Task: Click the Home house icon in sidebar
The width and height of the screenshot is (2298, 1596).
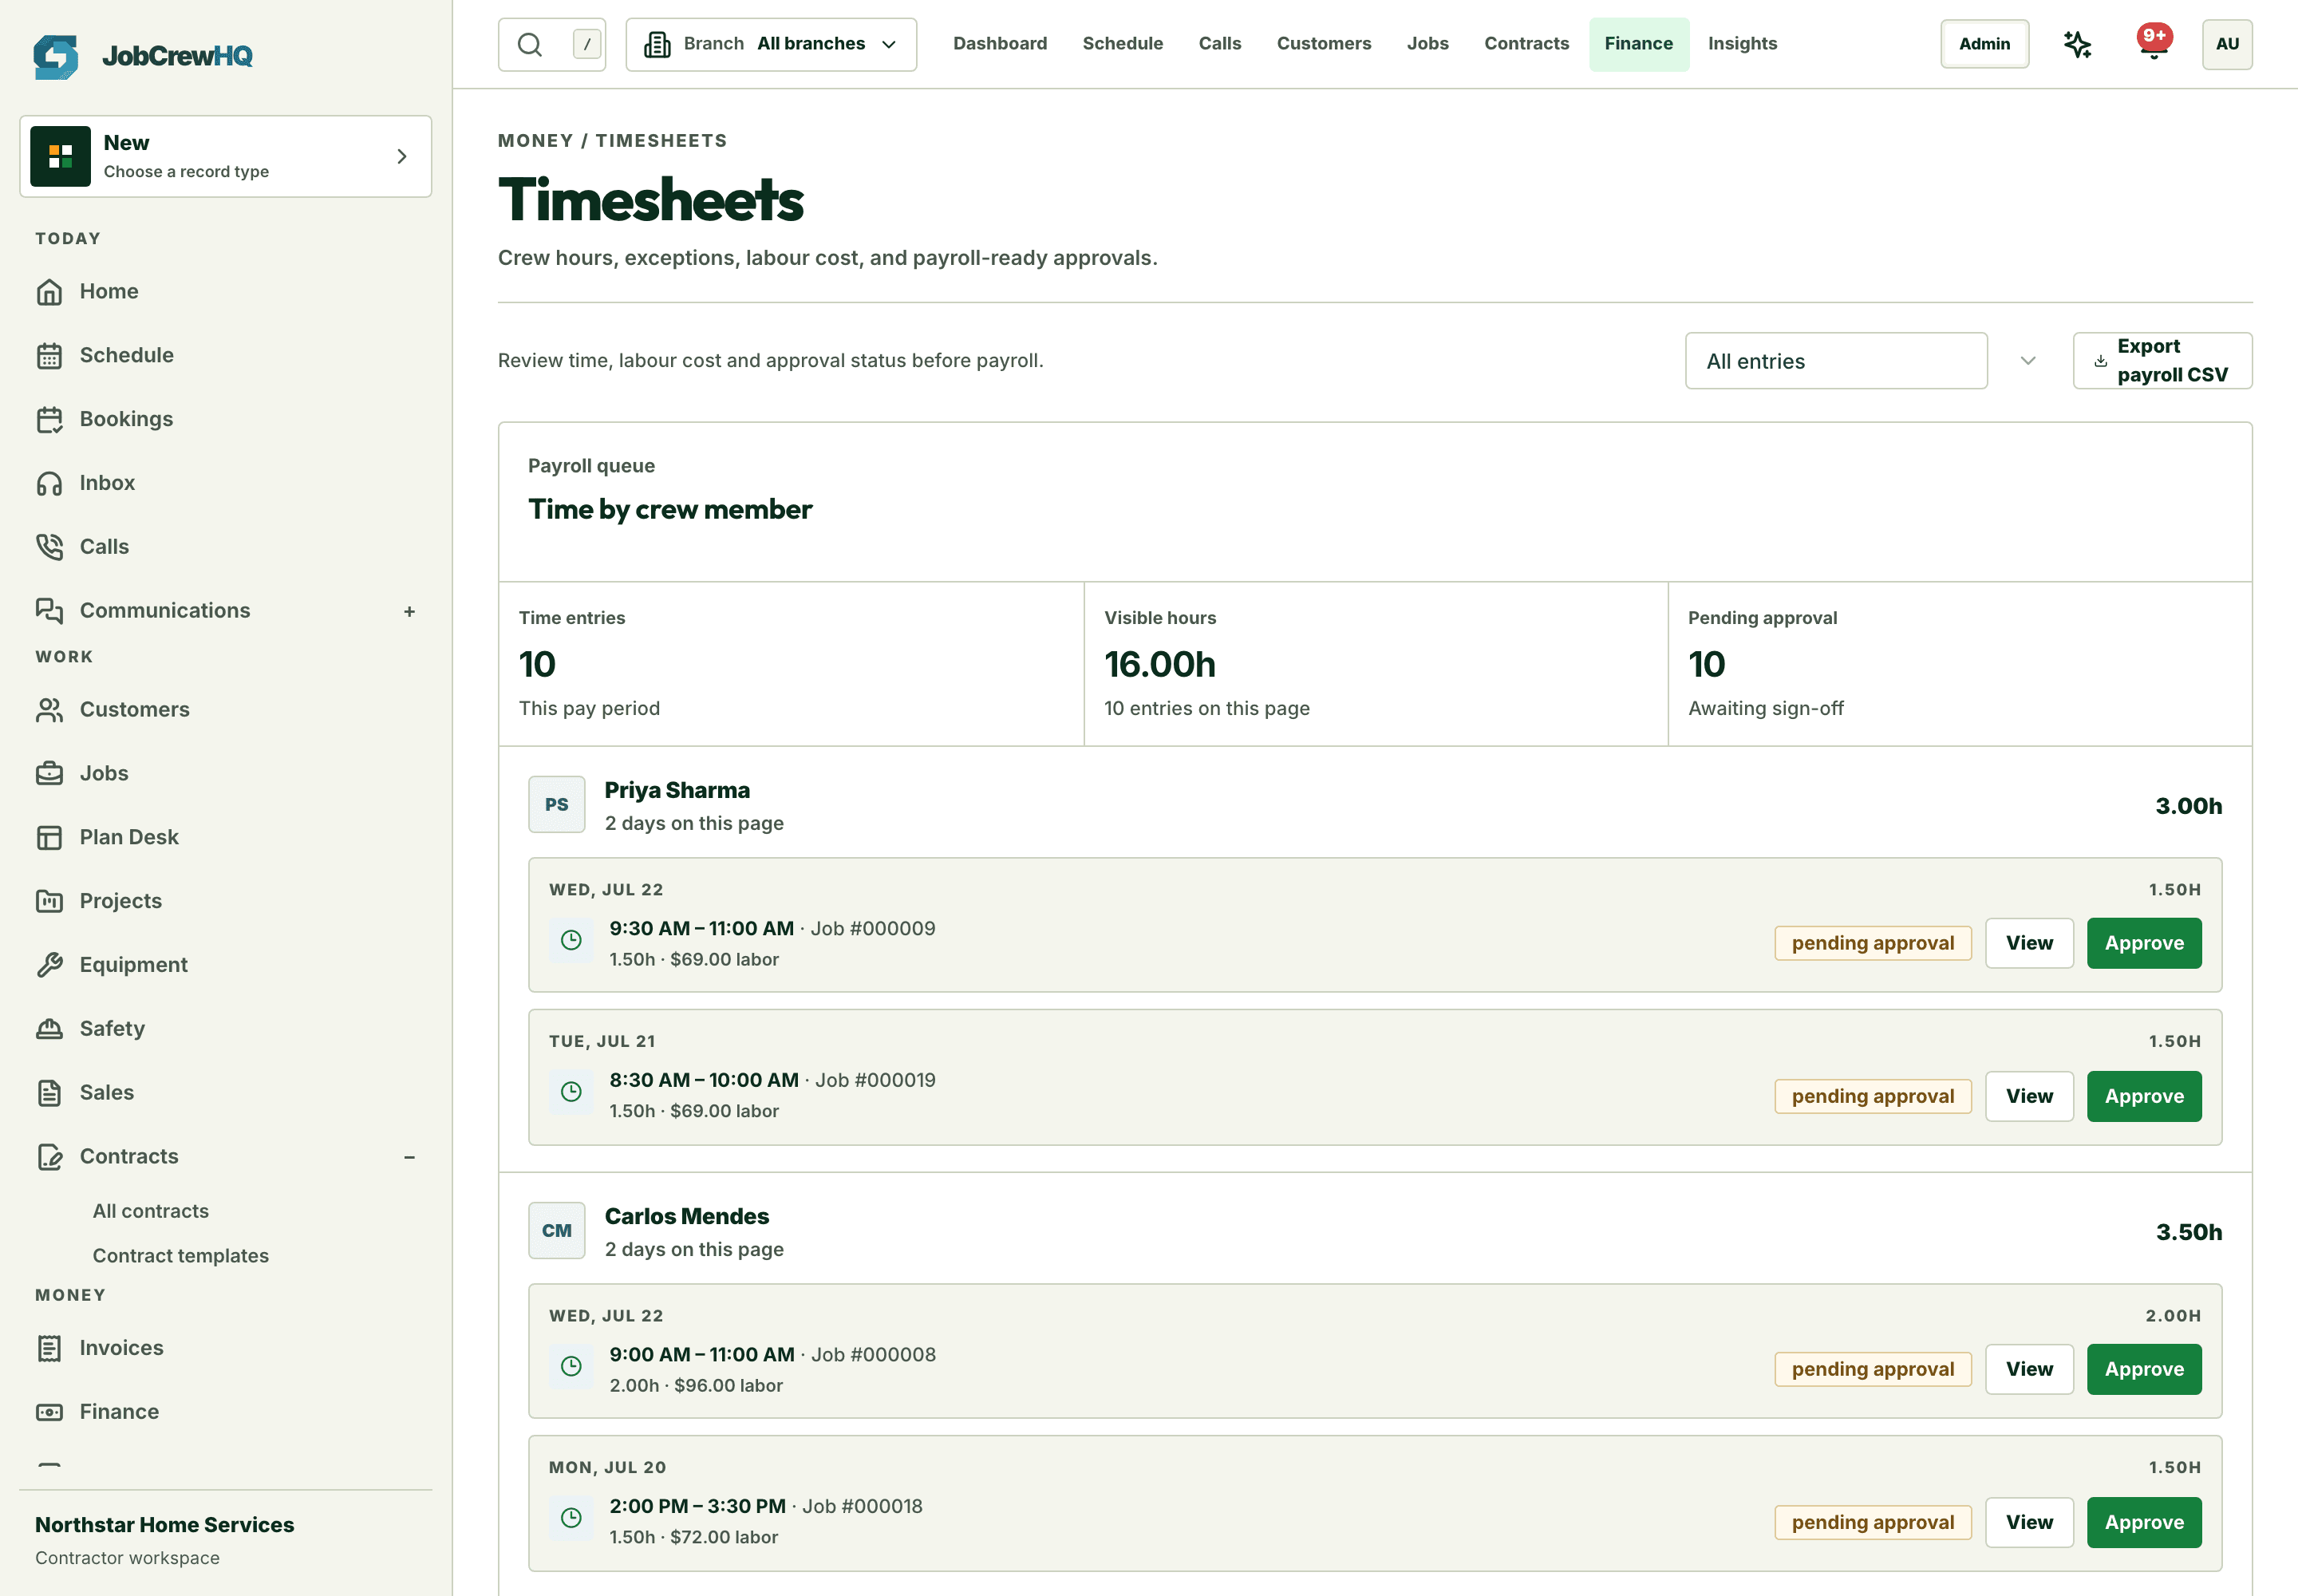Action: (x=49, y=292)
